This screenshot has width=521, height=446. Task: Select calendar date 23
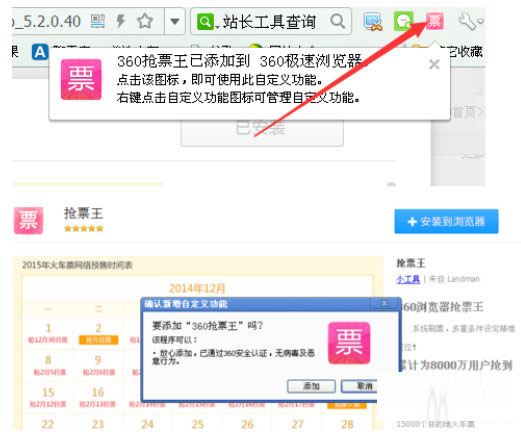98,424
